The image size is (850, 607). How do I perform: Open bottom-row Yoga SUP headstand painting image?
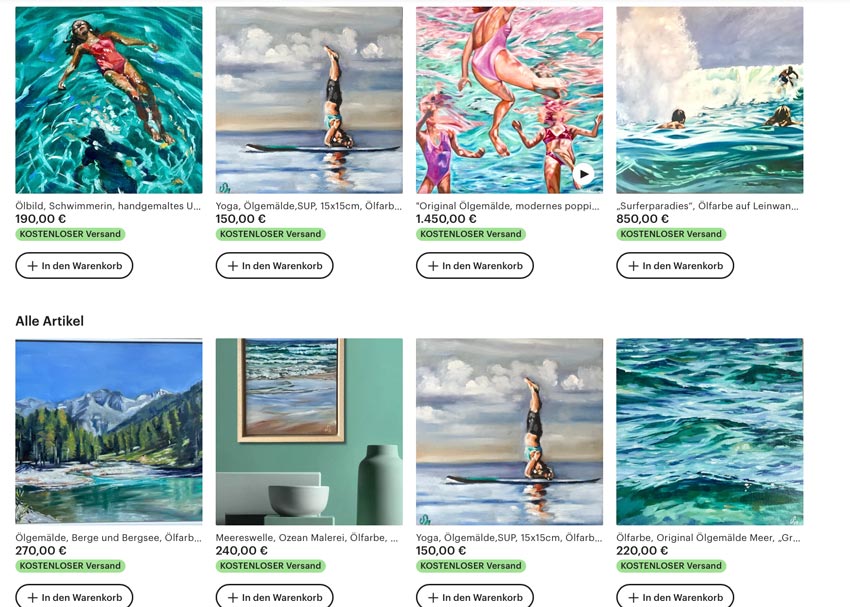tap(509, 431)
